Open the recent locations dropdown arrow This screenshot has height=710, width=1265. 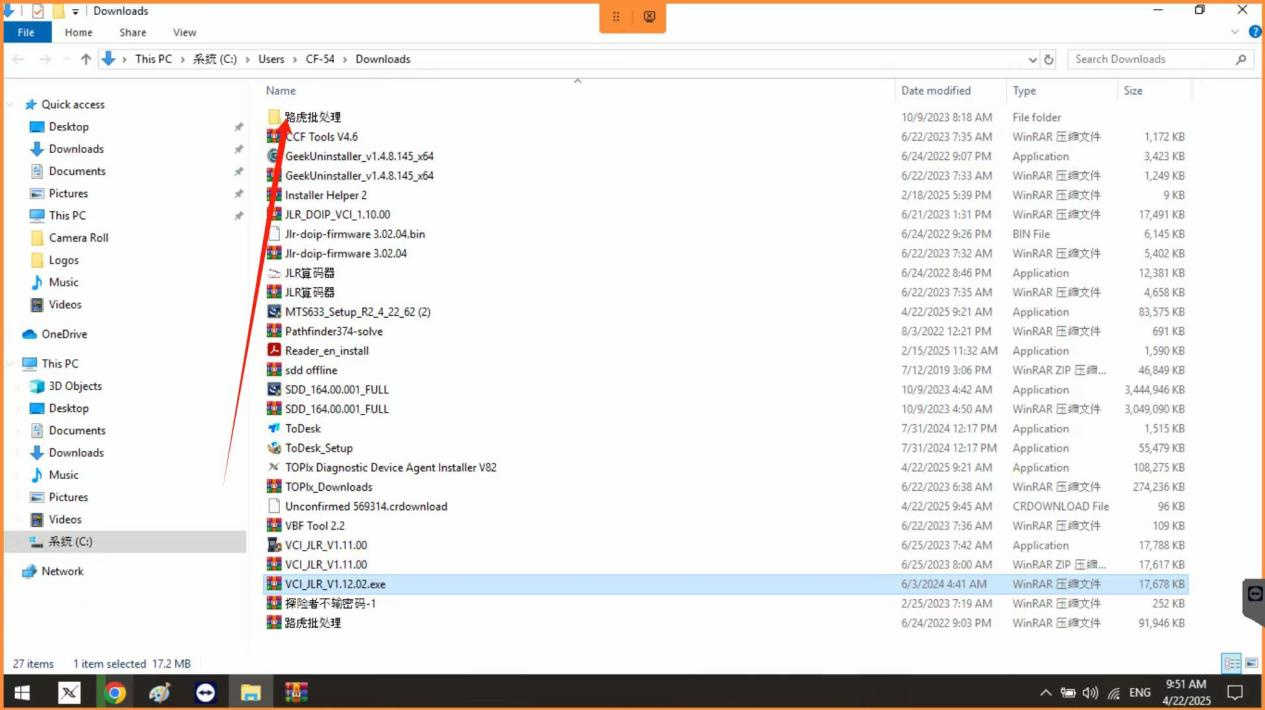pyautogui.click(x=68, y=60)
